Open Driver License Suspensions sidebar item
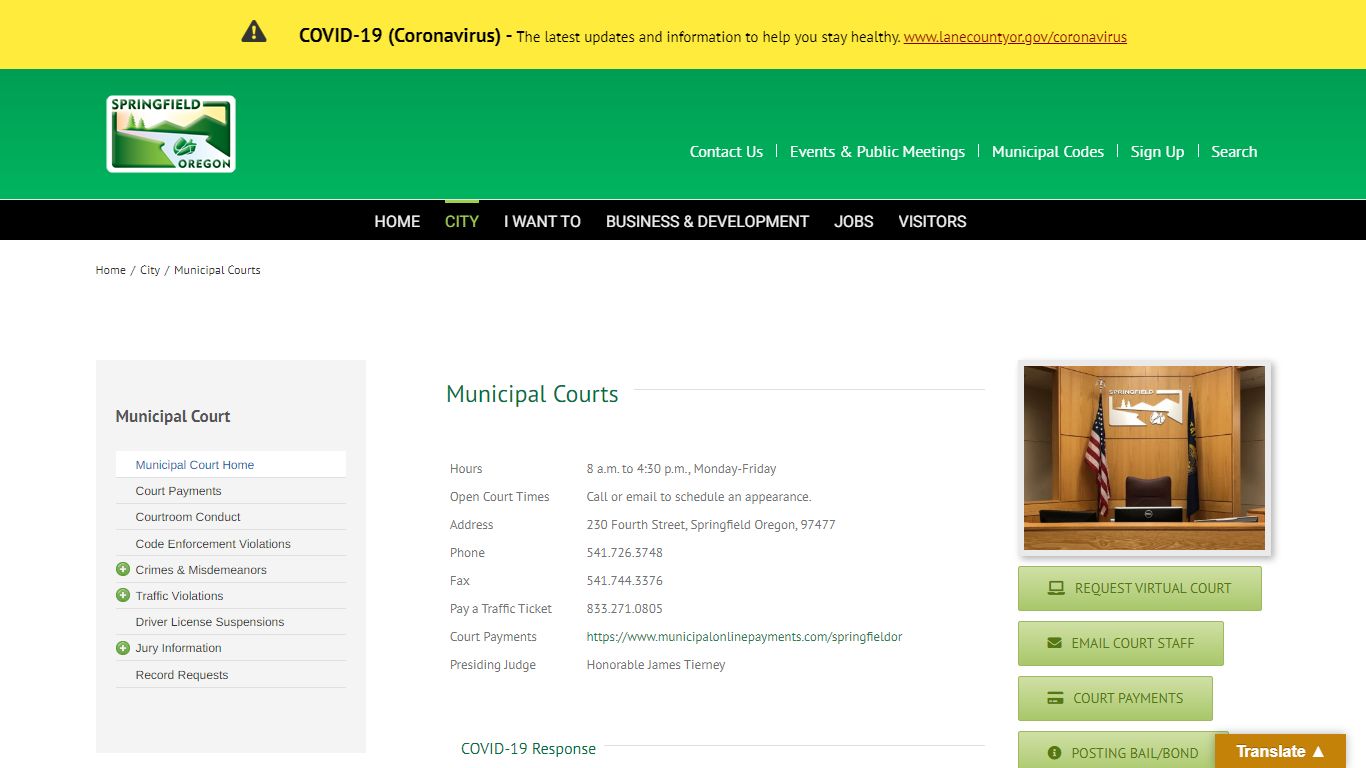The image size is (1366, 768). click(231, 622)
